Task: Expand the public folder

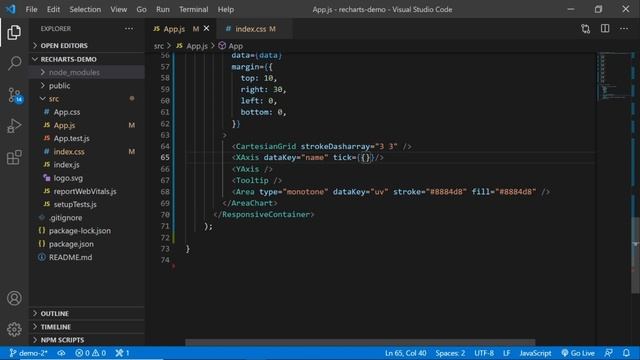Action: tap(87, 86)
